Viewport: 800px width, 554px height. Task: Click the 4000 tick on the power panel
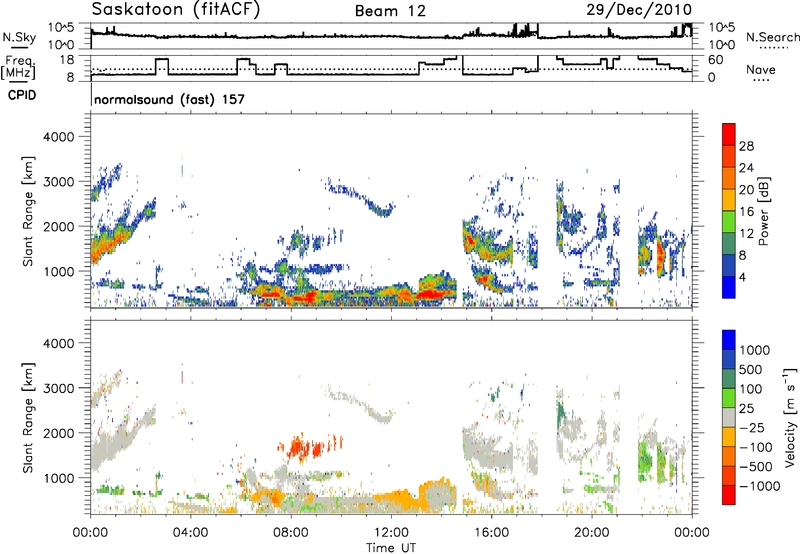[x=58, y=137]
